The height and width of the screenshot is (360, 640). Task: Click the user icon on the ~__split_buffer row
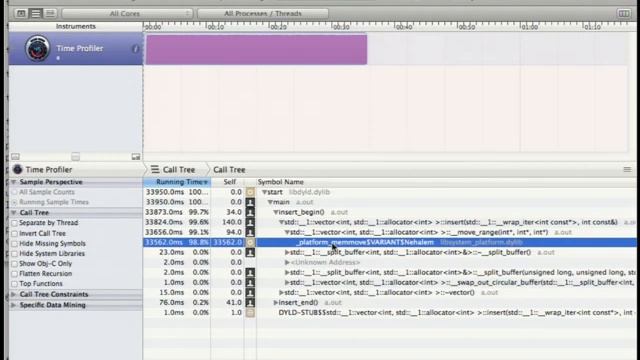tap(250, 252)
